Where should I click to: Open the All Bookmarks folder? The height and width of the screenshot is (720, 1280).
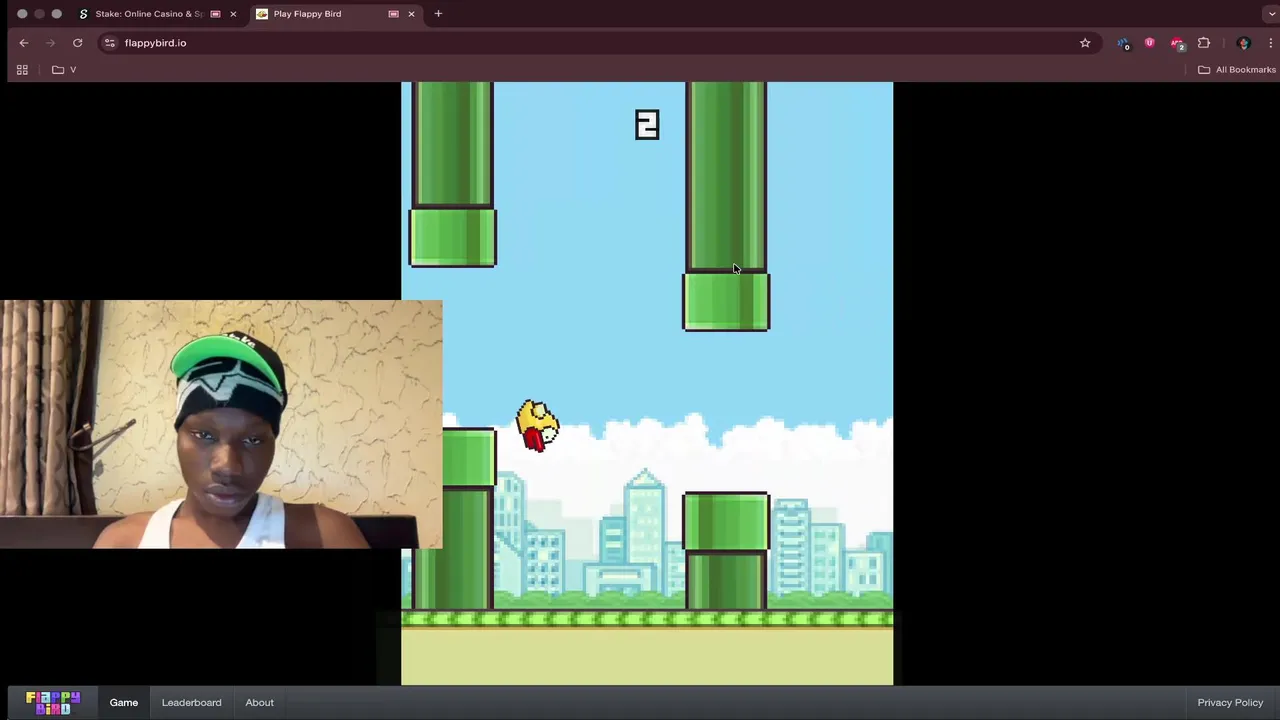[x=1237, y=70]
